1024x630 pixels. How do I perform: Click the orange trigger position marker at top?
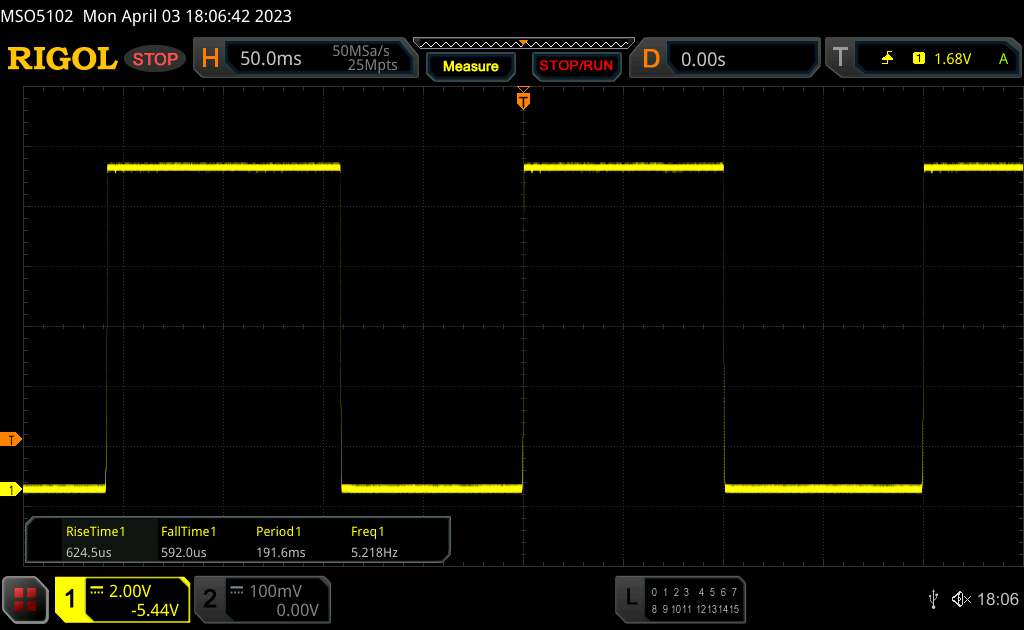523,99
